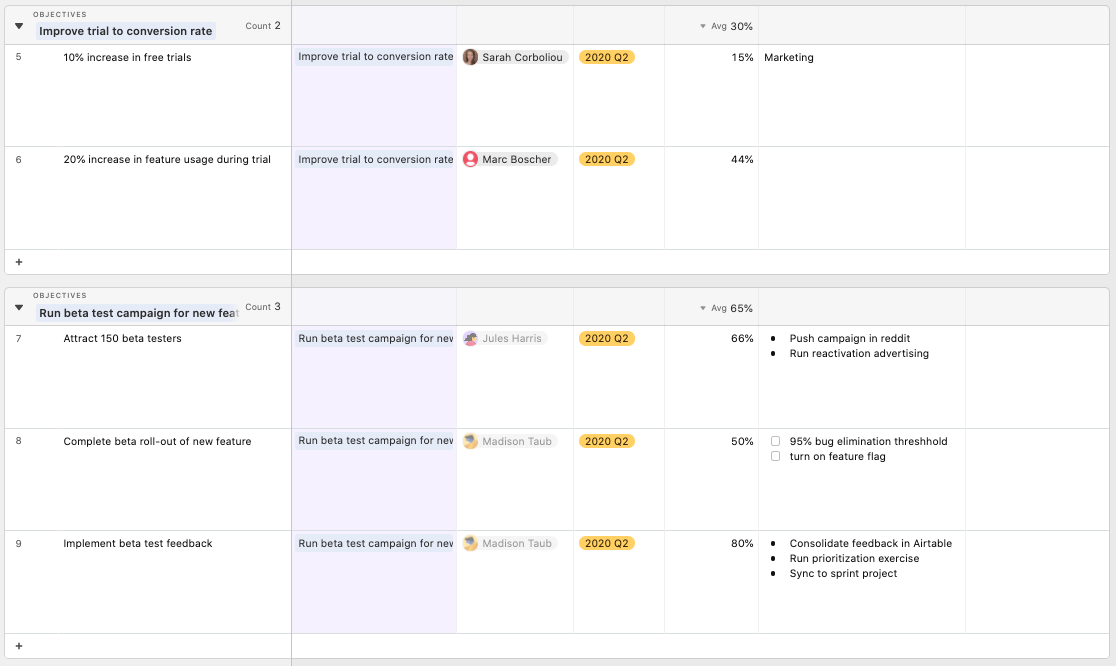
Task: Click the 'Run reactivation advertising' note
Action: pos(859,354)
